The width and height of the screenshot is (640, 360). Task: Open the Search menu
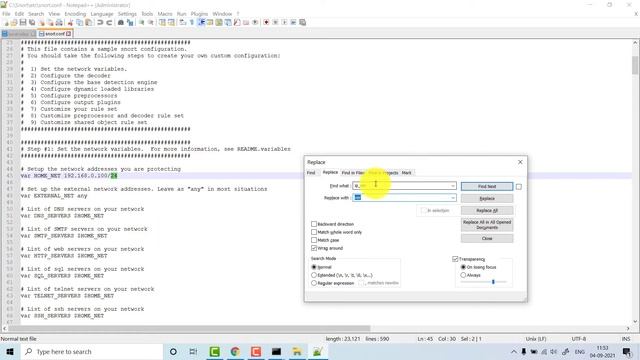(36, 14)
